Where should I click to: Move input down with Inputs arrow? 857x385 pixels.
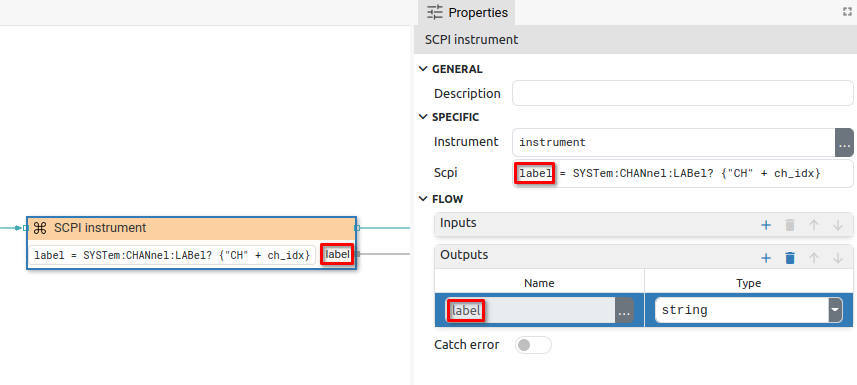pyautogui.click(x=837, y=225)
